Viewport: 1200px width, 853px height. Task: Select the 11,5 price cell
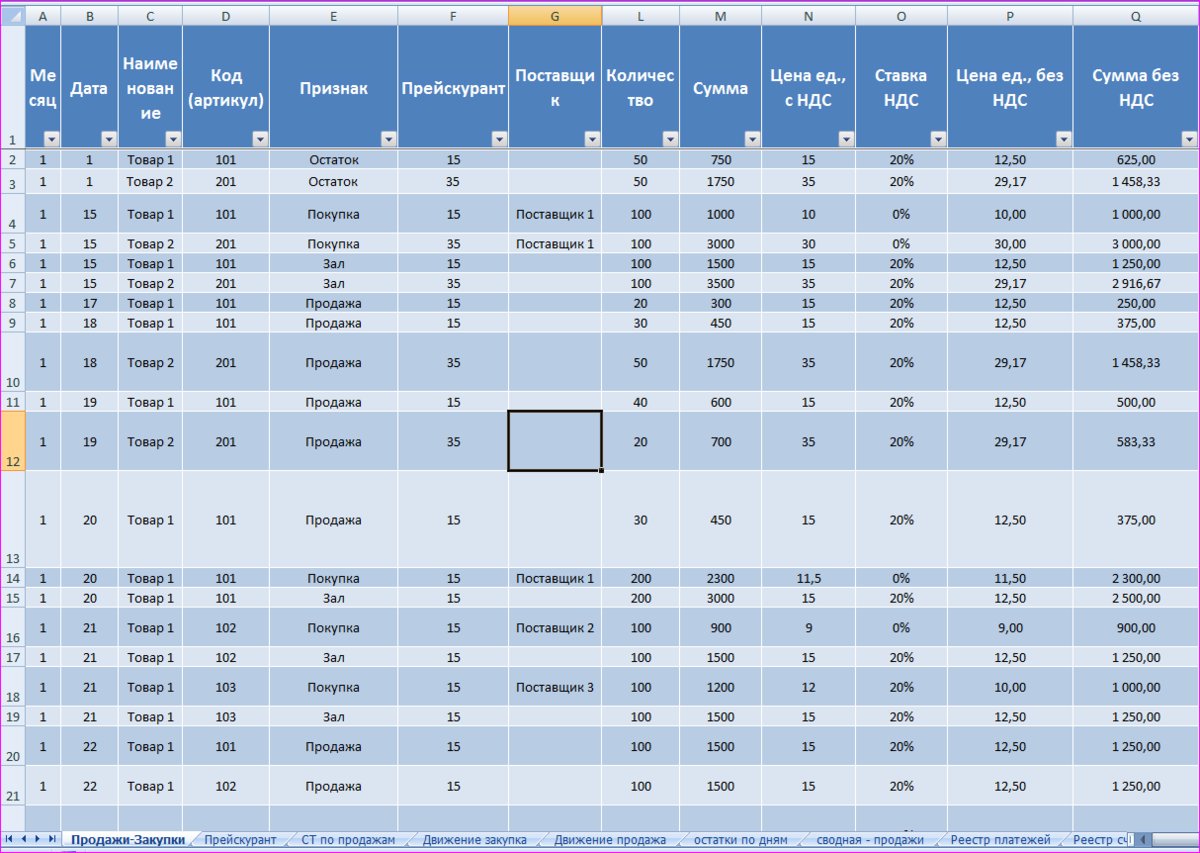click(808, 578)
